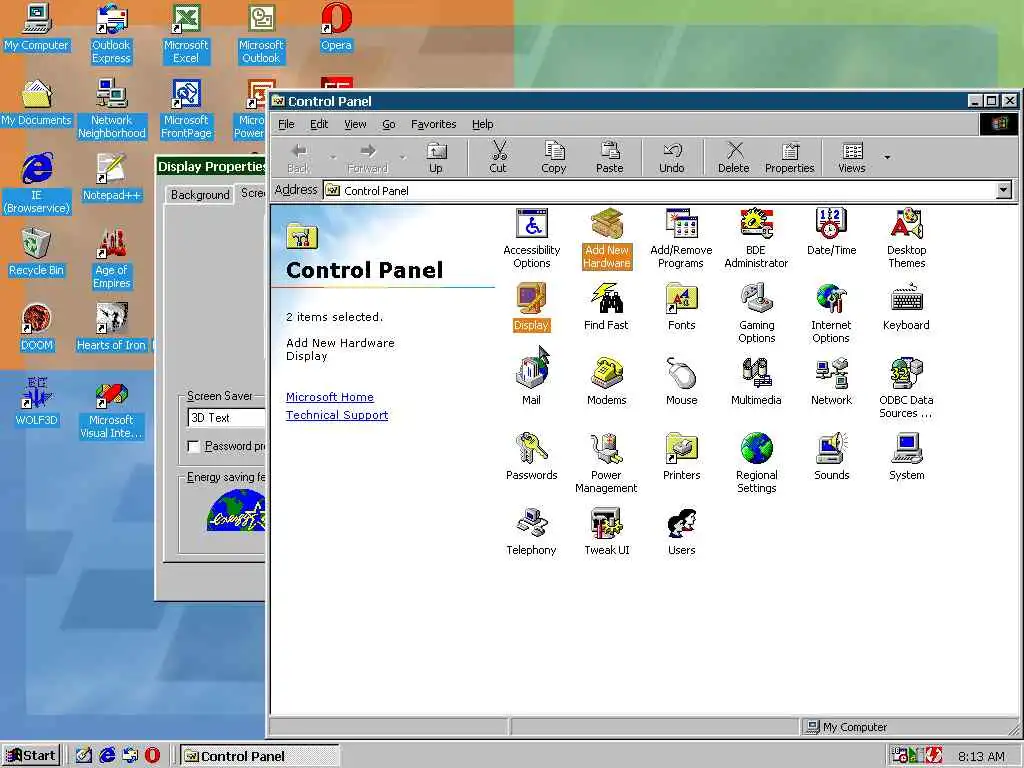The image size is (1024, 768).
Task: Open Find Fast applet
Action: coord(606,307)
